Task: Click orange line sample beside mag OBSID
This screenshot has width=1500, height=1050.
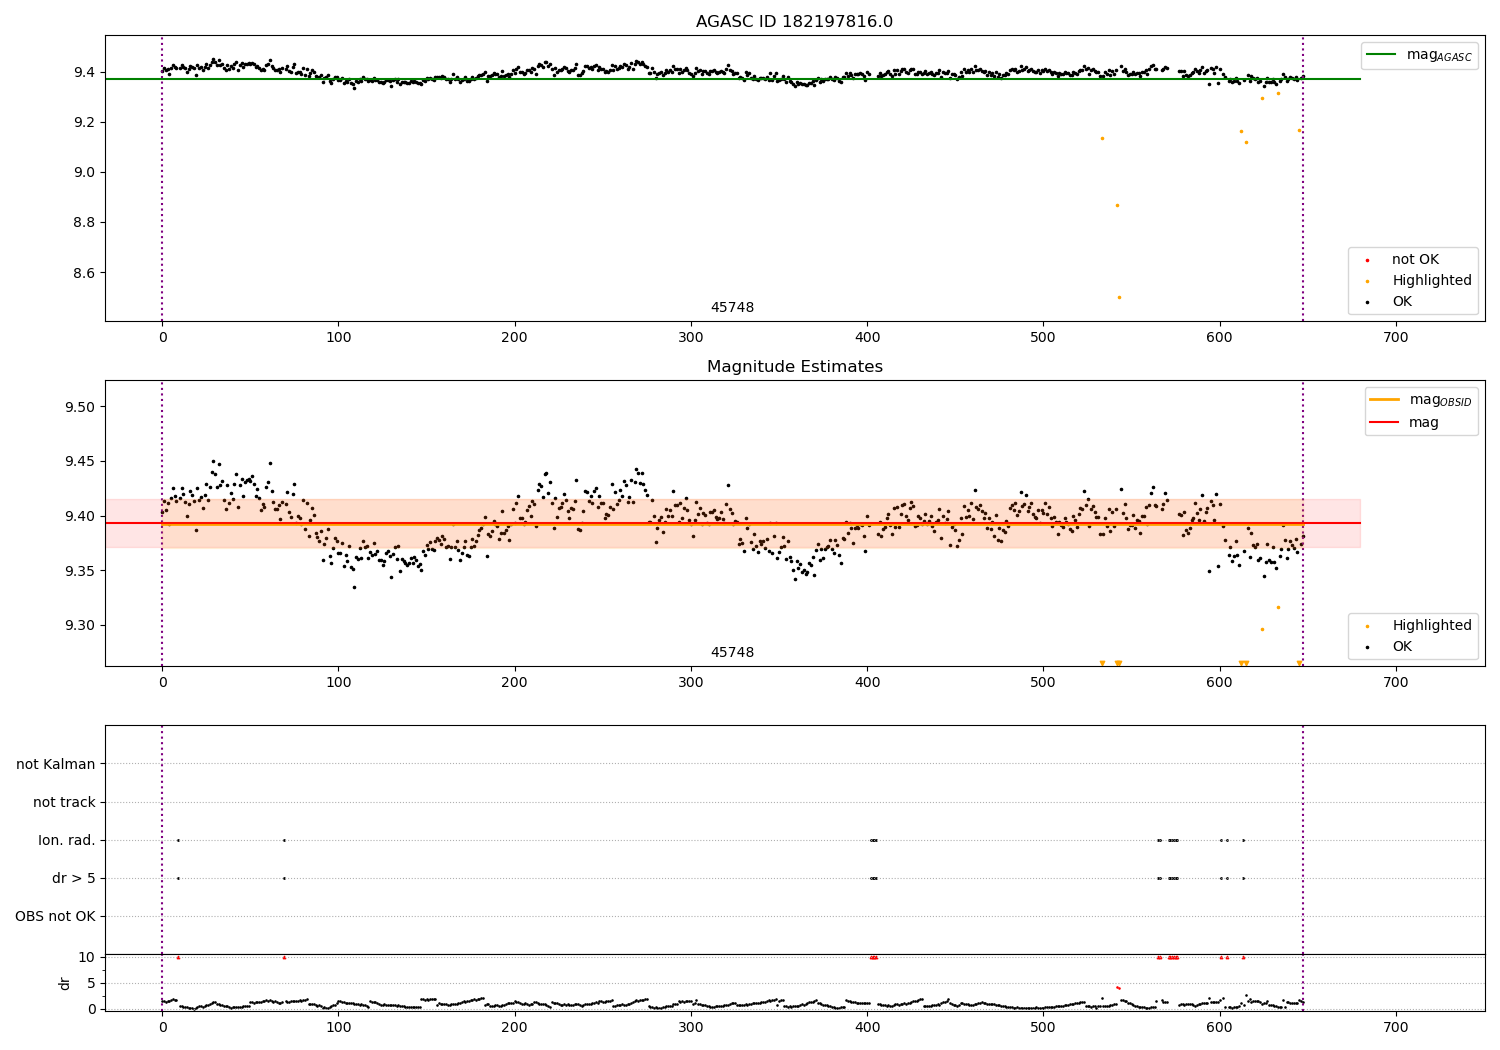Action: (1384, 400)
